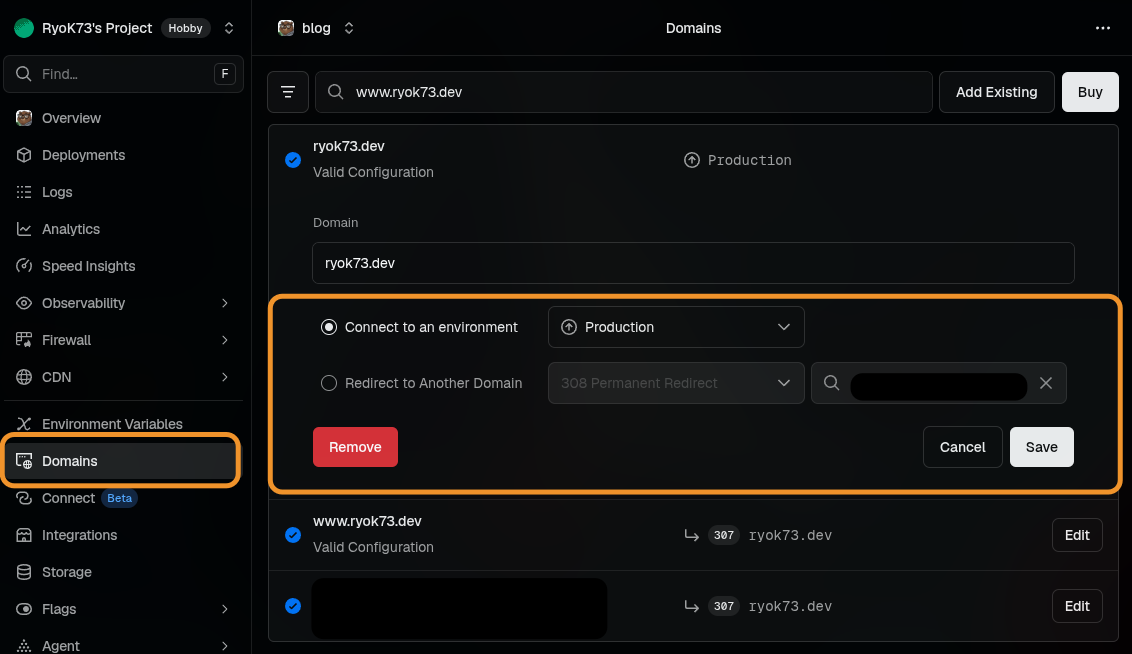Click the domain search magnifier icon
The image size is (1132, 654).
point(335,92)
